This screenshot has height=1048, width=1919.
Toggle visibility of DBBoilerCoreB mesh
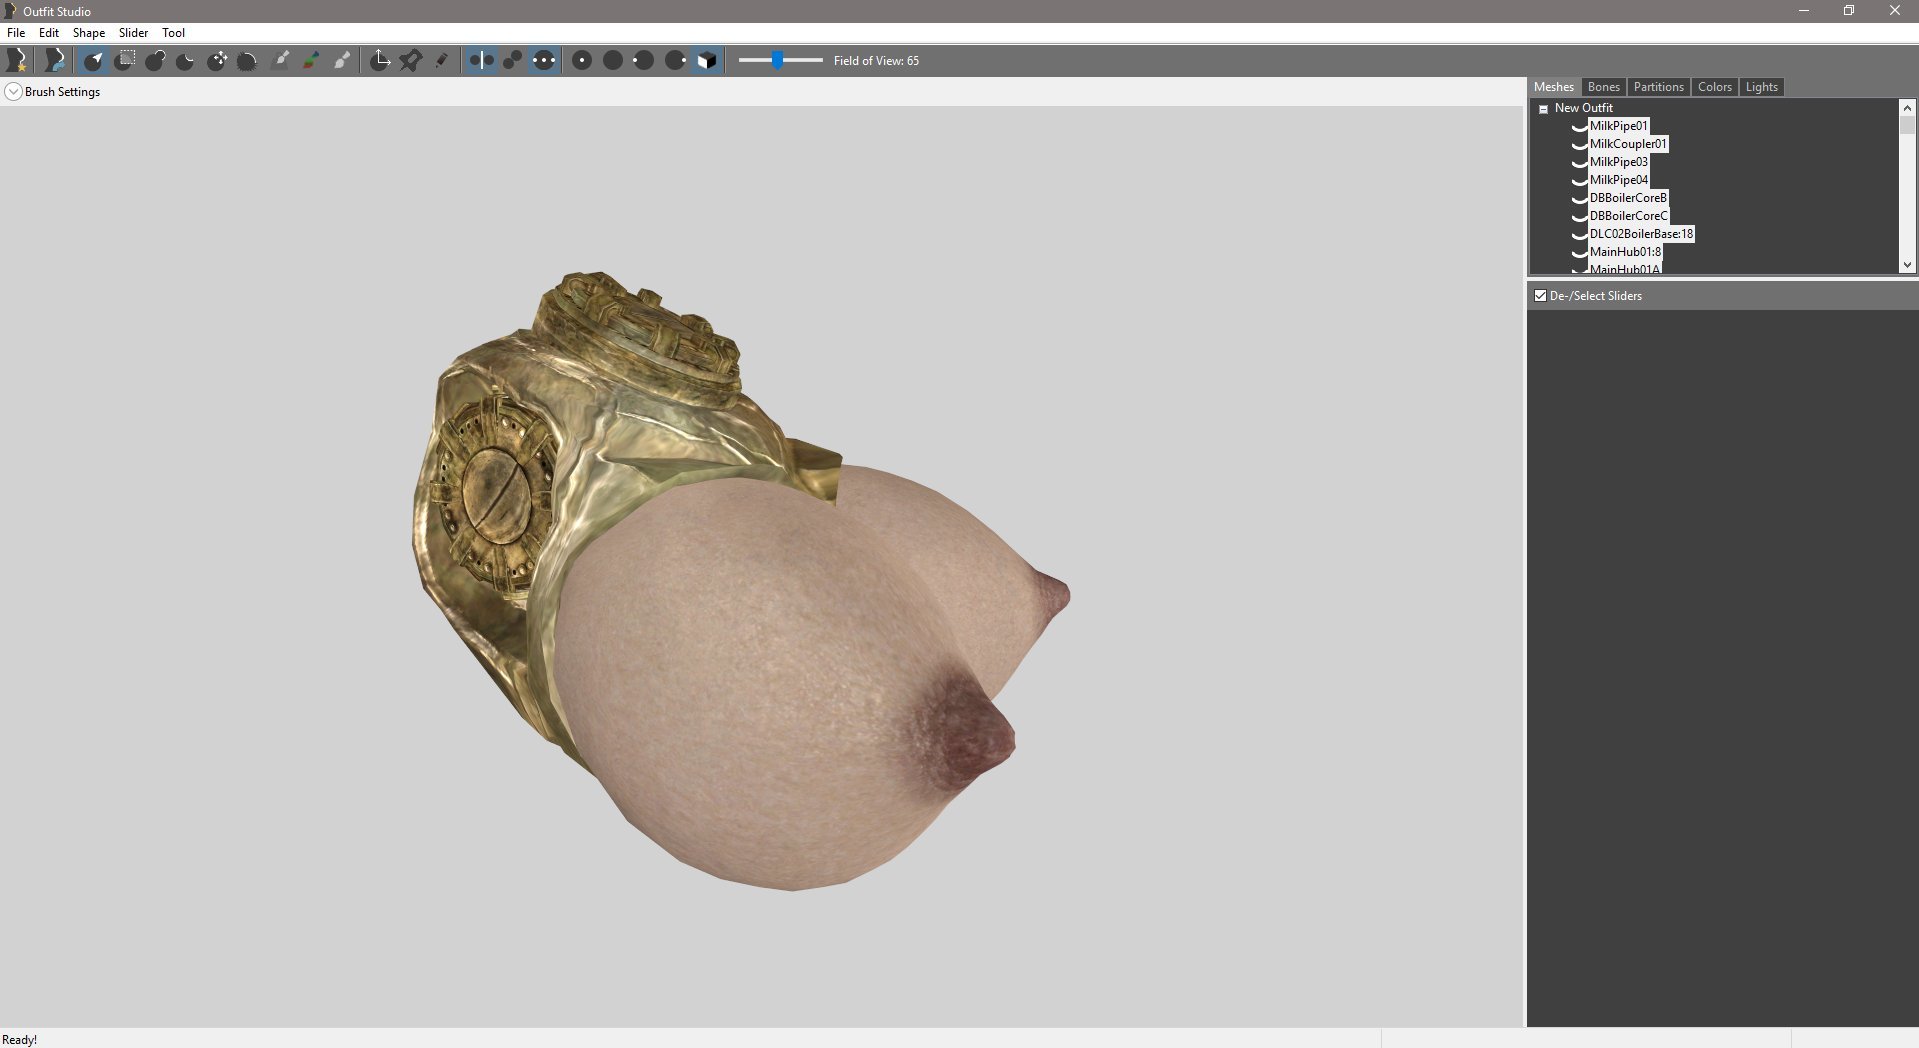pyautogui.click(x=1579, y=198)
